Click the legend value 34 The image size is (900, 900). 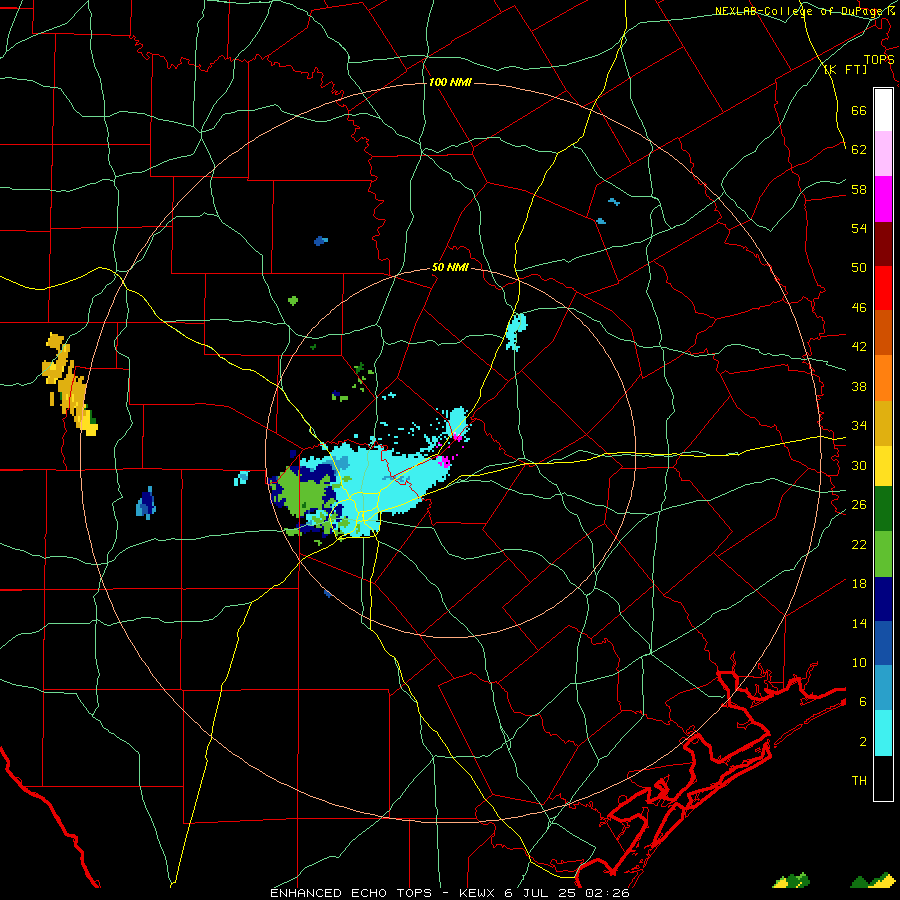[859, 425]
